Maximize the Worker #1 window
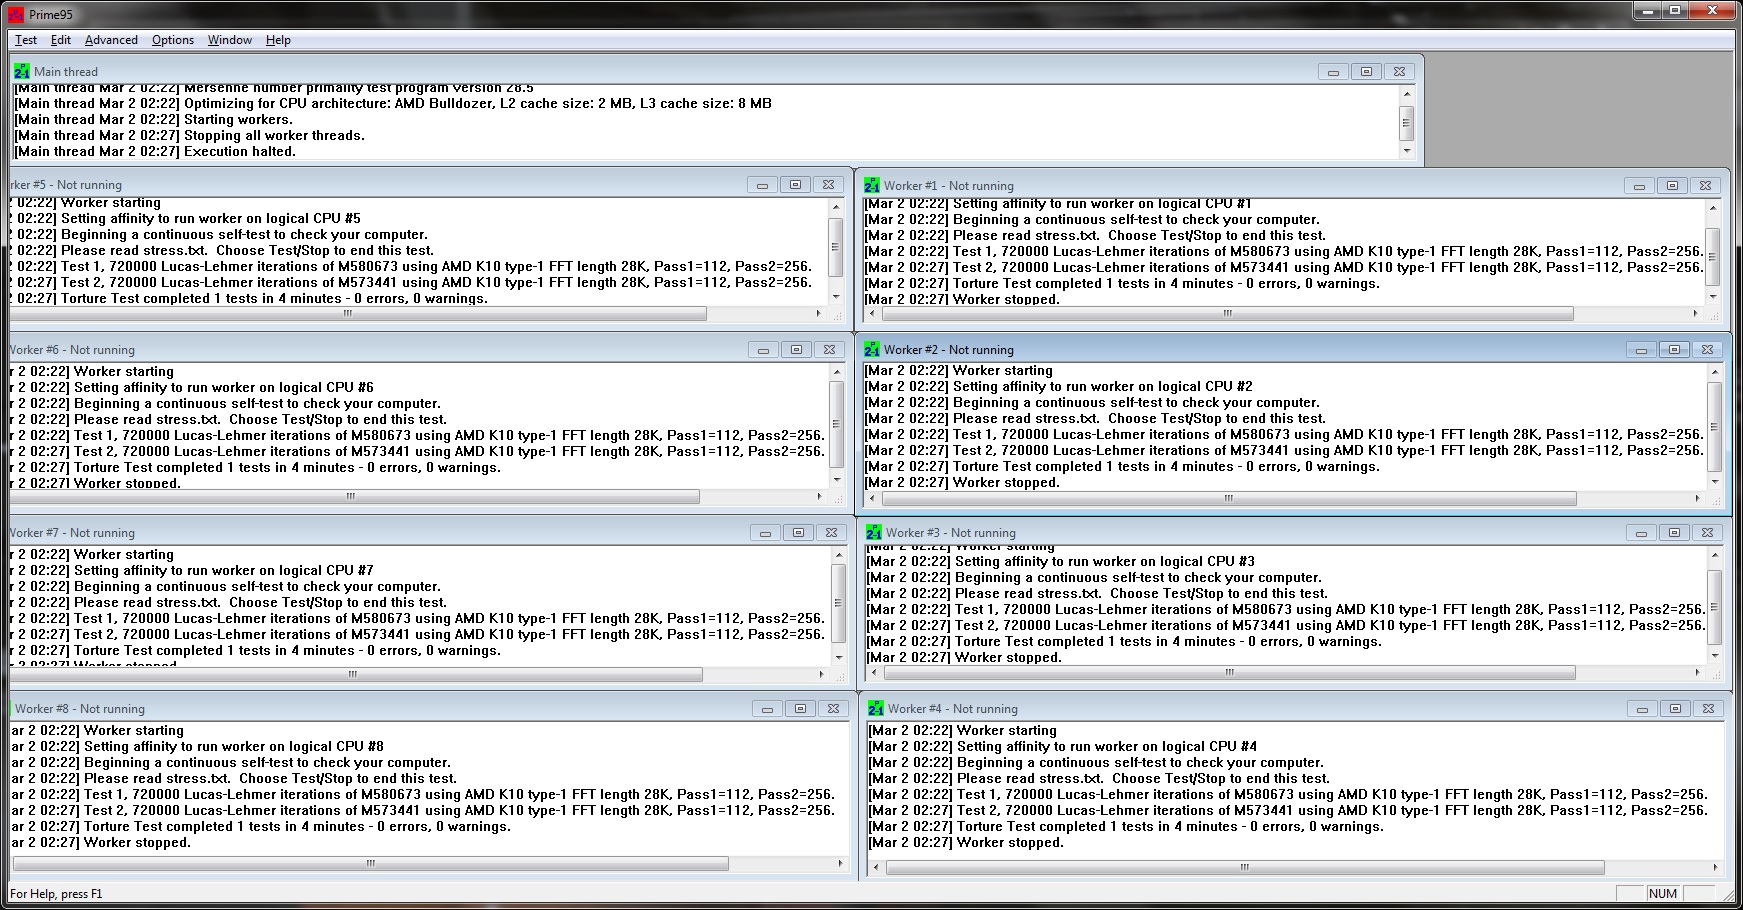 coord(1672,186)
